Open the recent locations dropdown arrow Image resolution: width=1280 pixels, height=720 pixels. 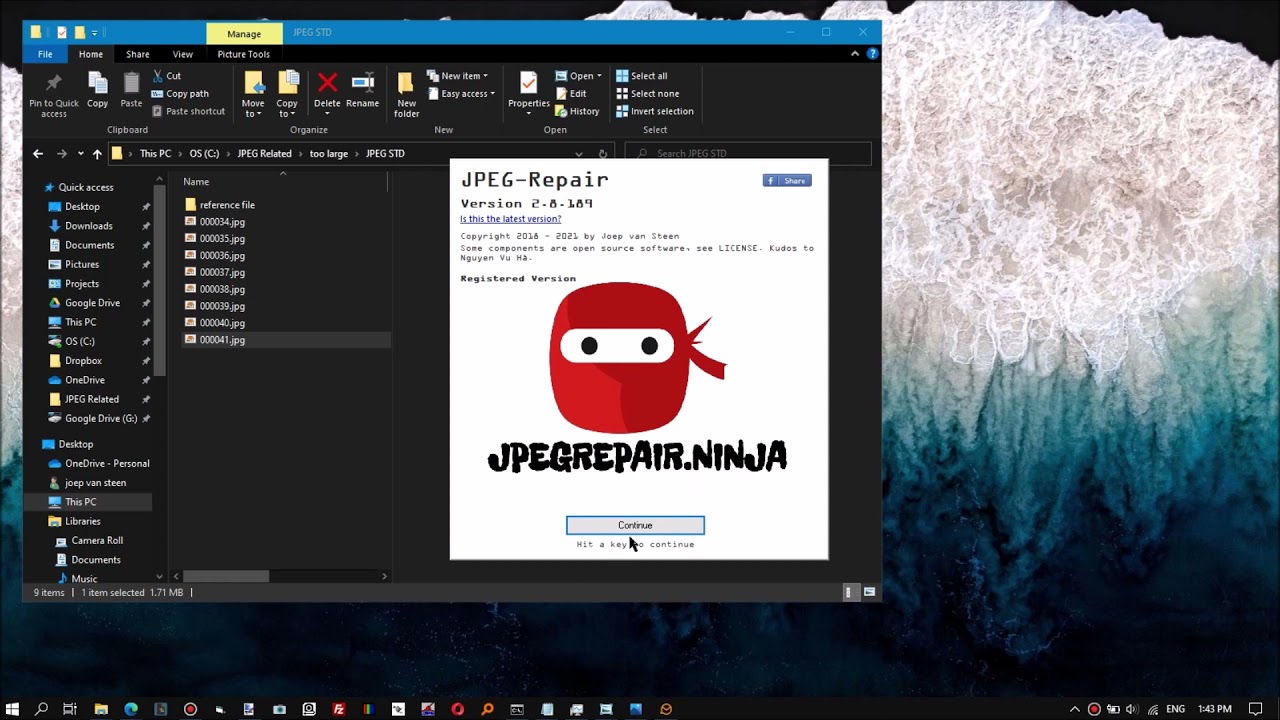click(x=80, y=154)
